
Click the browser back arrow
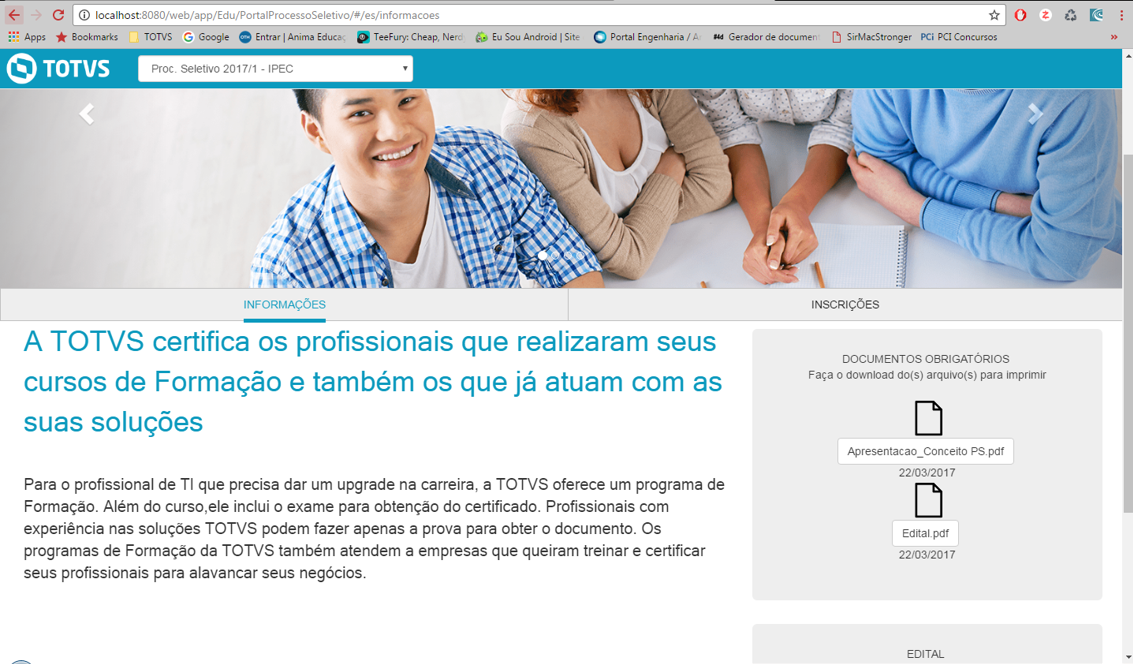point(14,14)
